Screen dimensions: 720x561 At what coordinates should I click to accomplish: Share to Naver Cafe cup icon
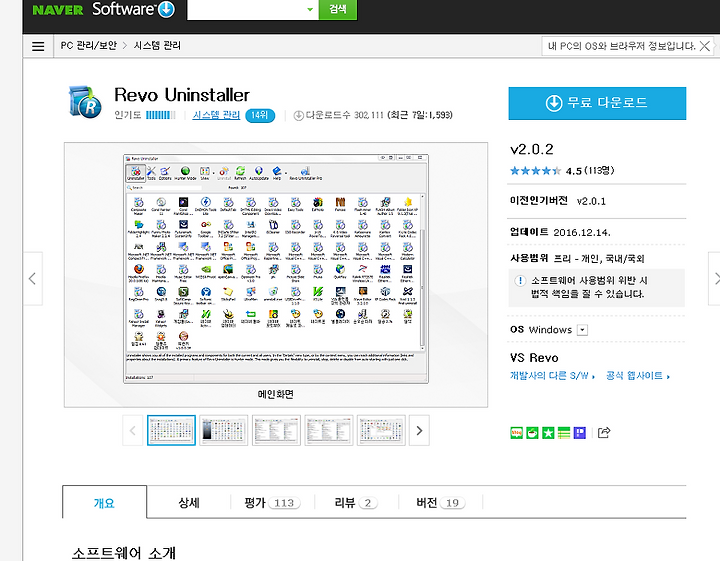(x=532, y=432)
